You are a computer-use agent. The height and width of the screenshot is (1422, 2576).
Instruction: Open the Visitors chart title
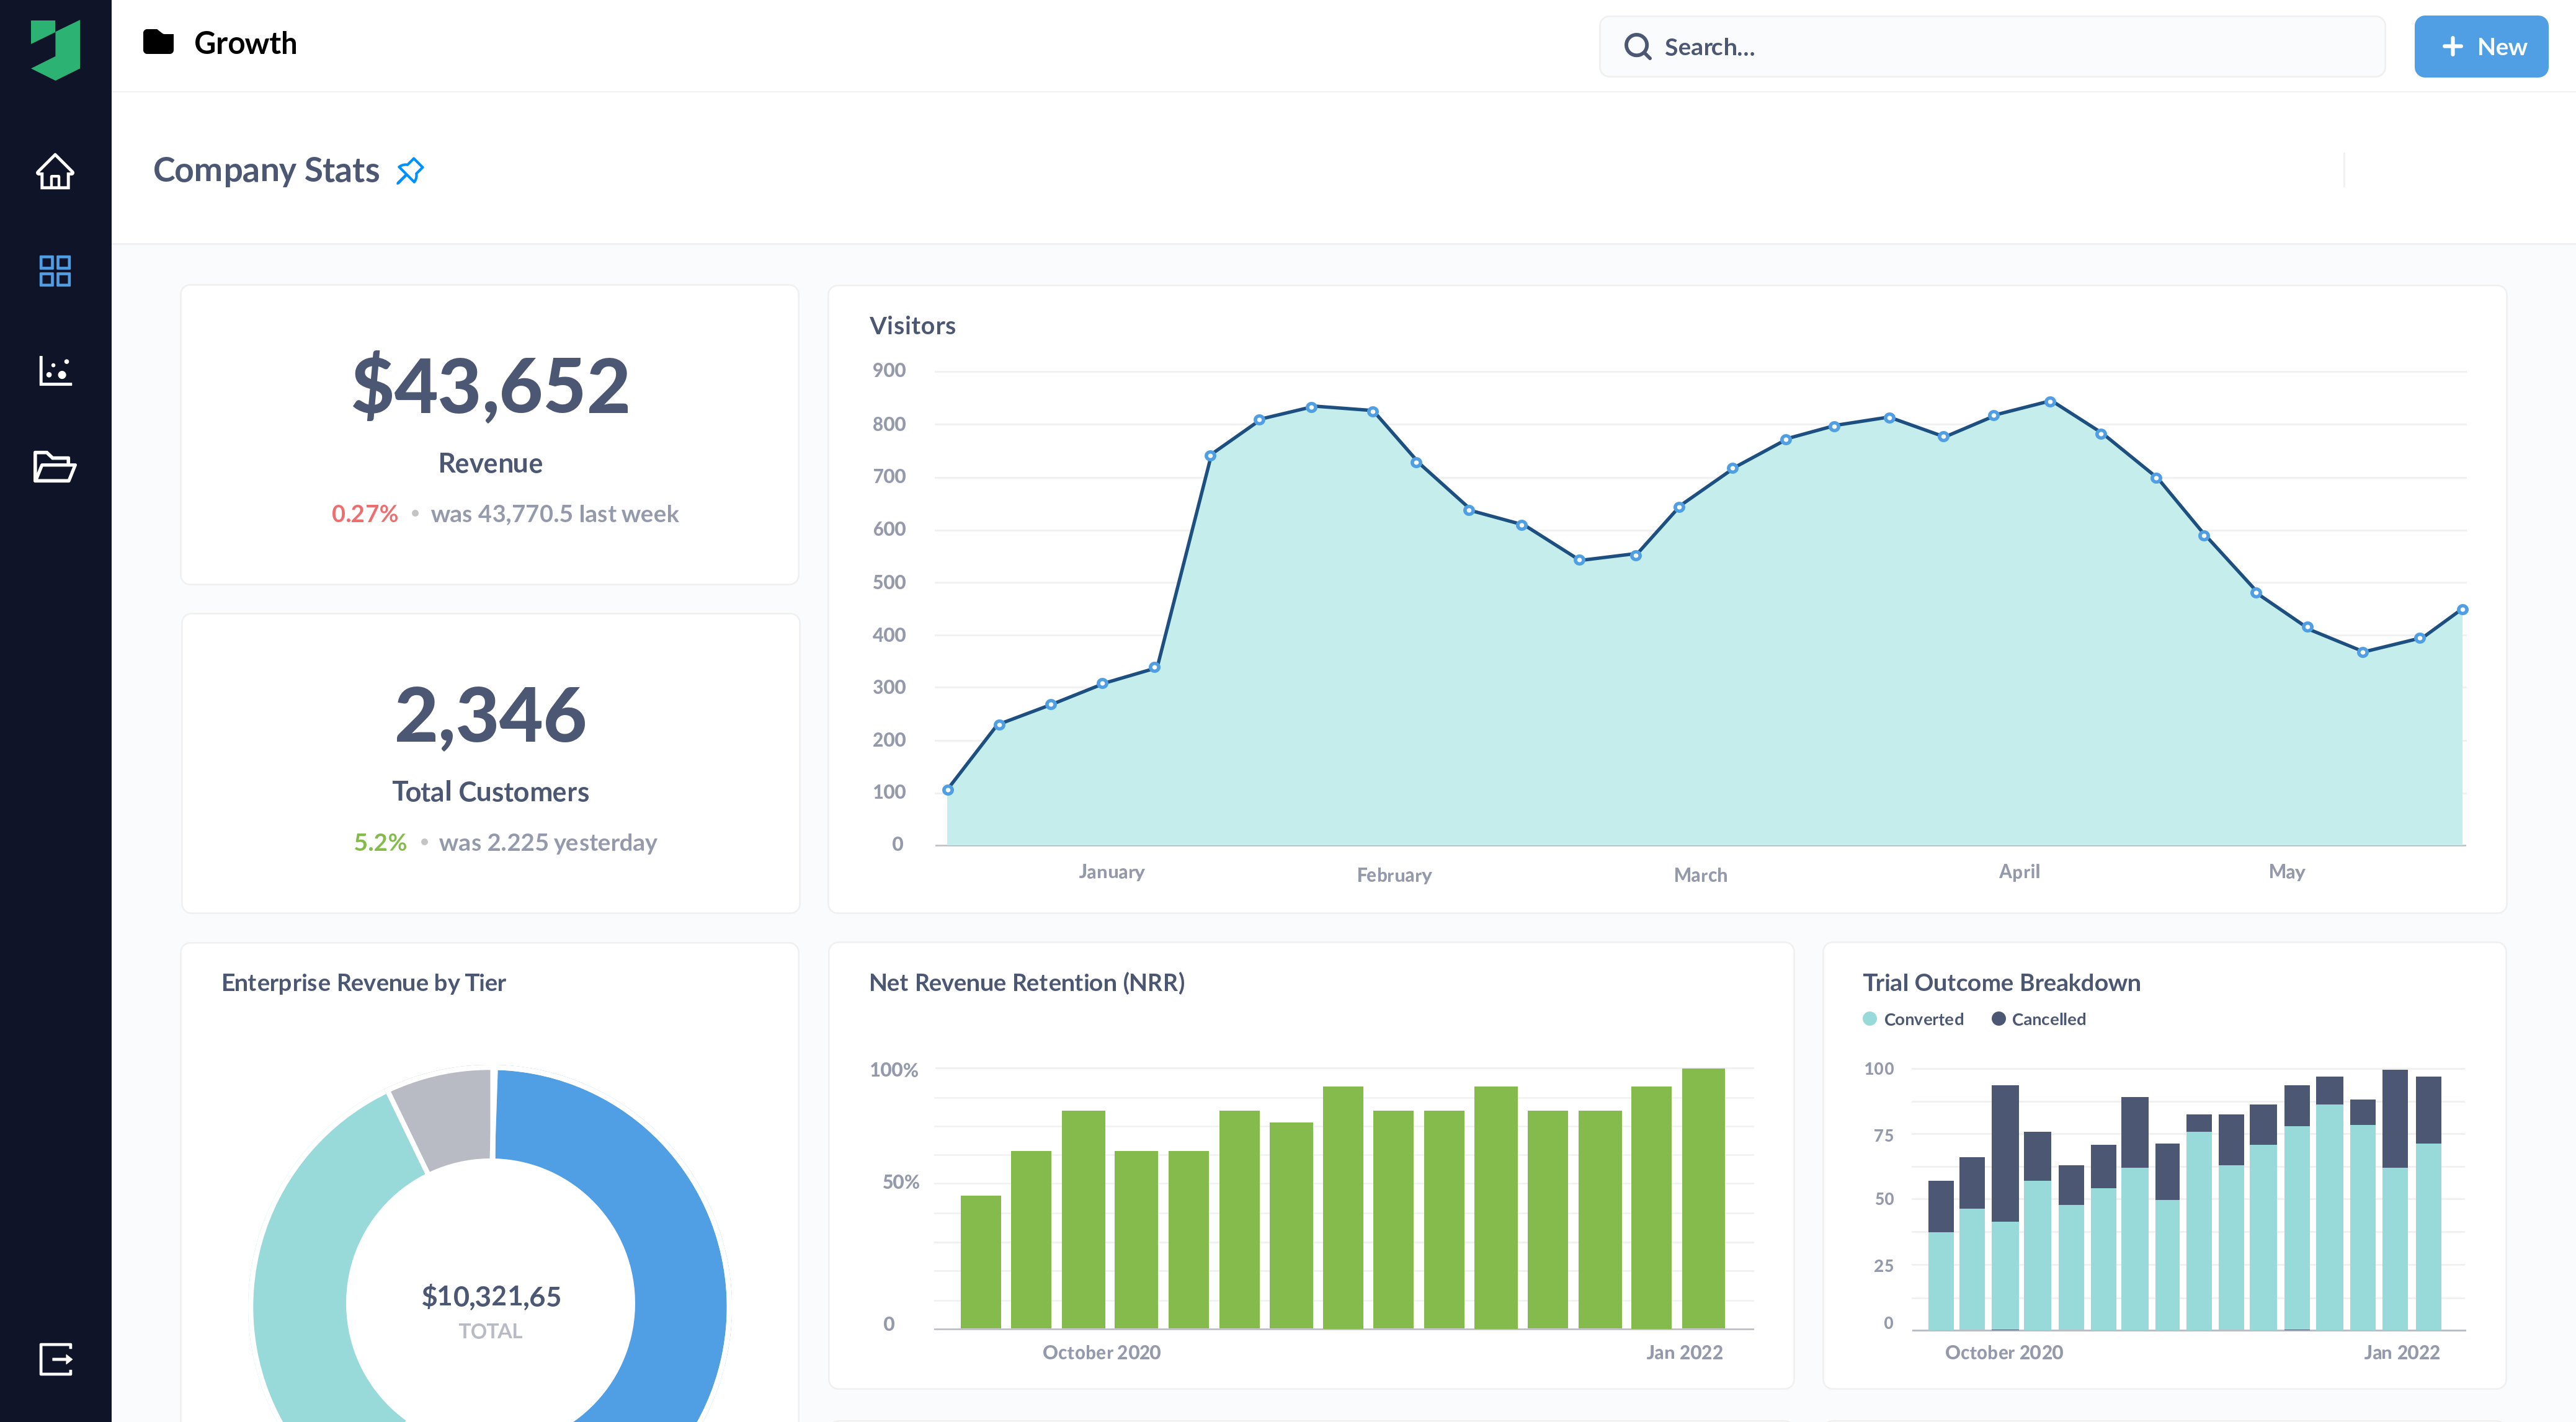coord(912,326)
